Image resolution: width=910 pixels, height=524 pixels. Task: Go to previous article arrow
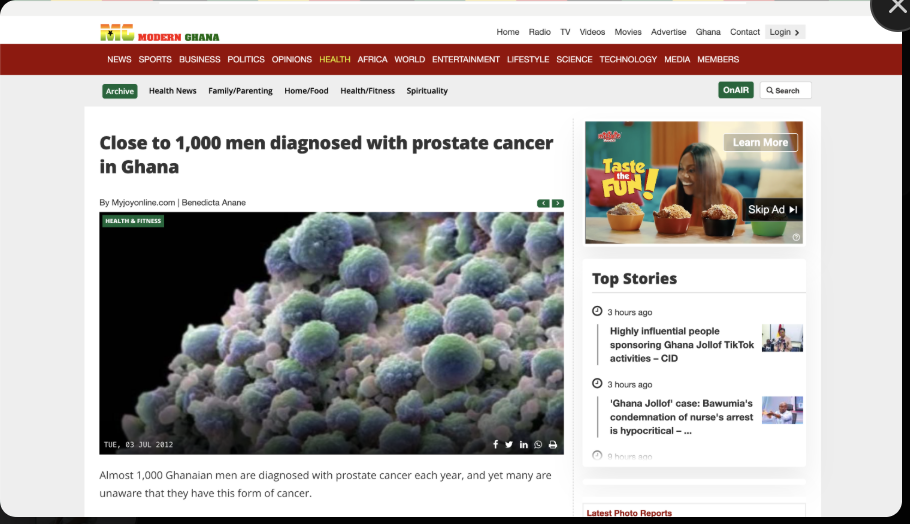(543, 203)
